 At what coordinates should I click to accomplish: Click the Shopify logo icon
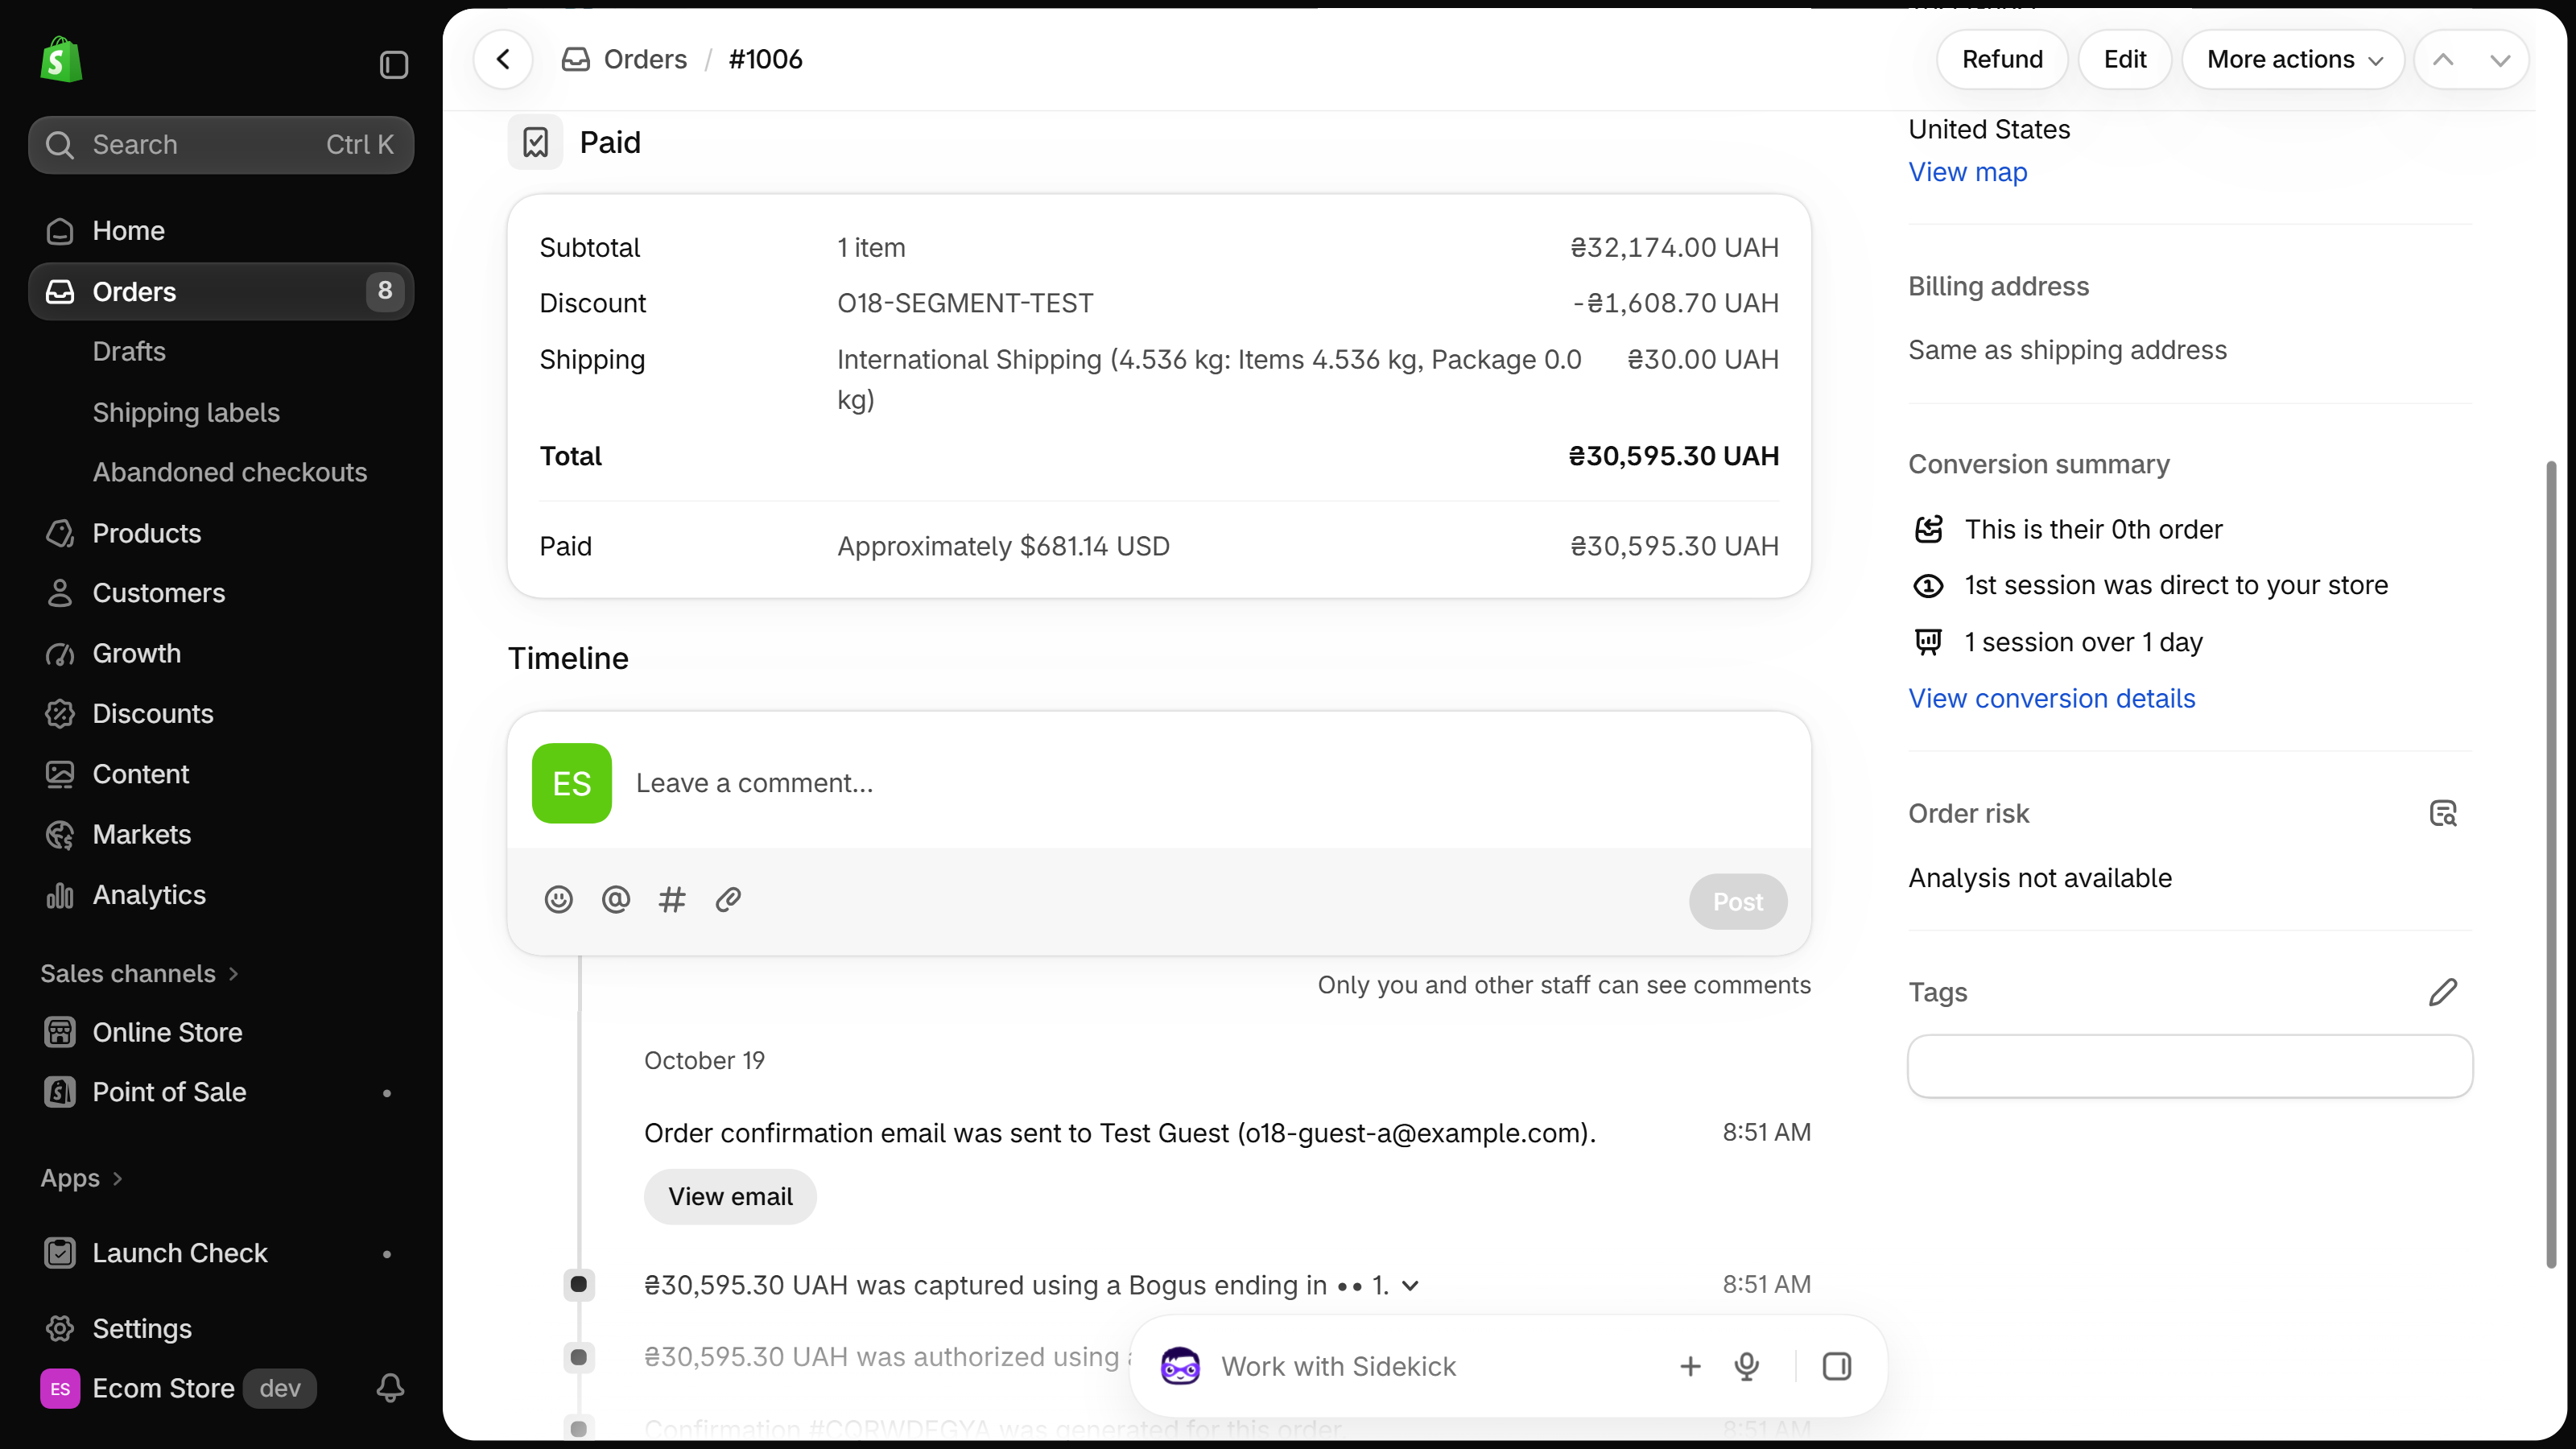(61, 60)
